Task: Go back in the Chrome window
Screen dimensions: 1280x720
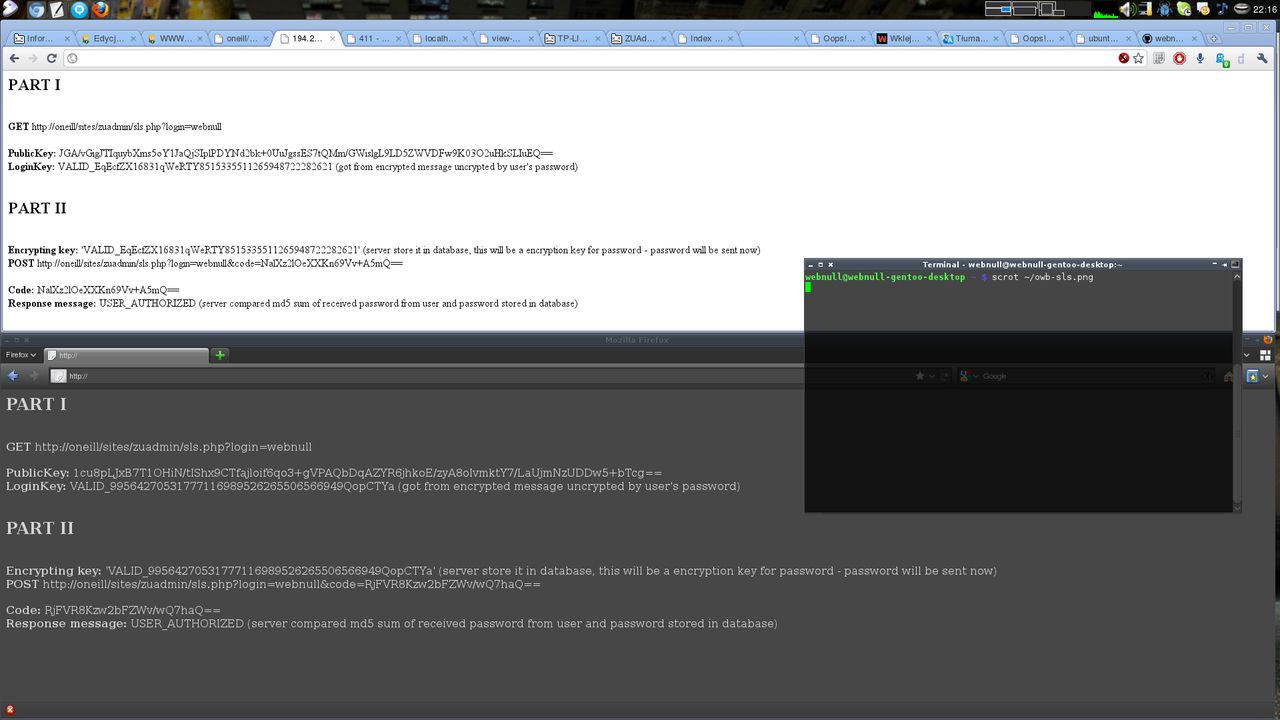Action: point(14,58)
